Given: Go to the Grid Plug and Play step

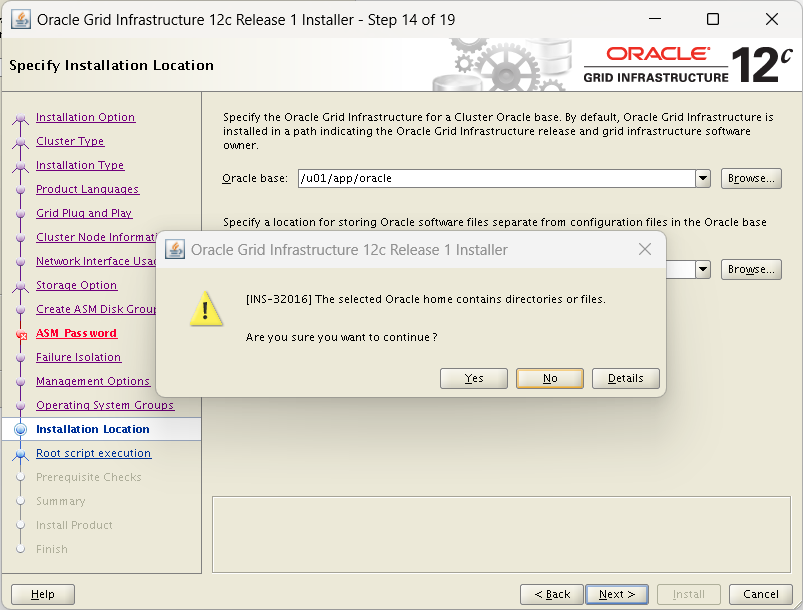Looking at the screenshot, I should coord(84,213).
